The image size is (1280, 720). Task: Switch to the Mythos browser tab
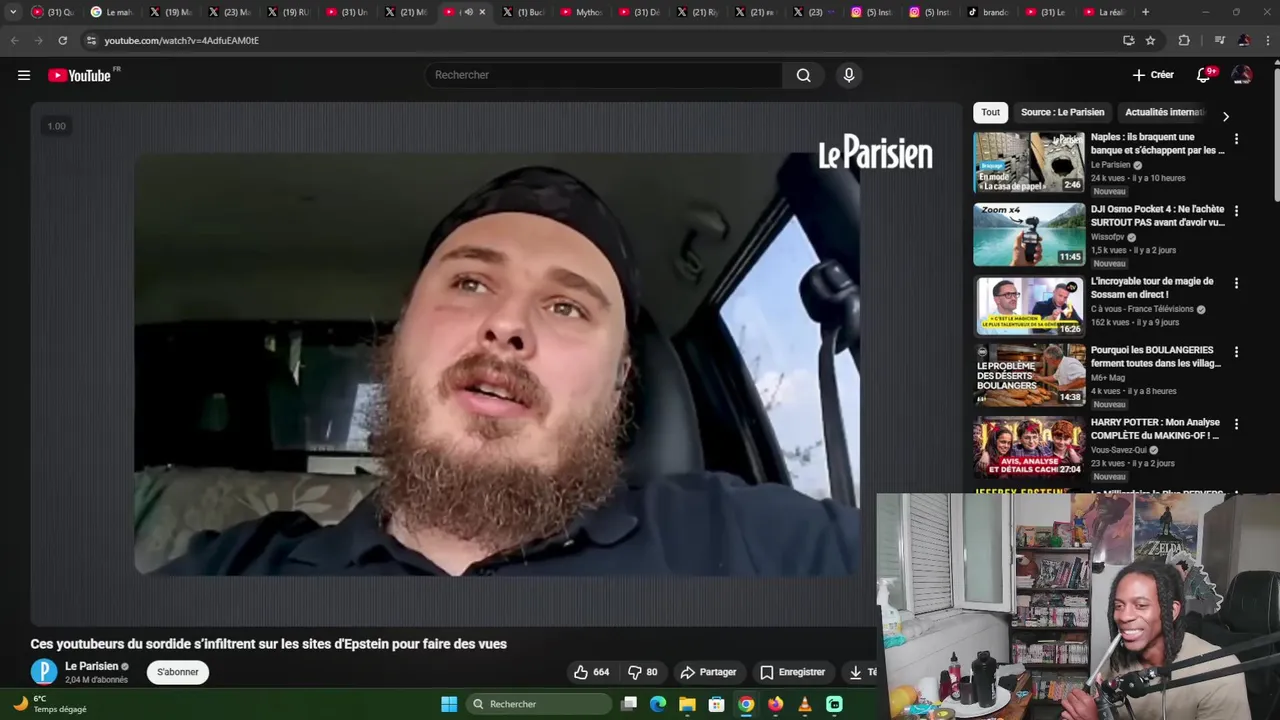pos(582,12)
